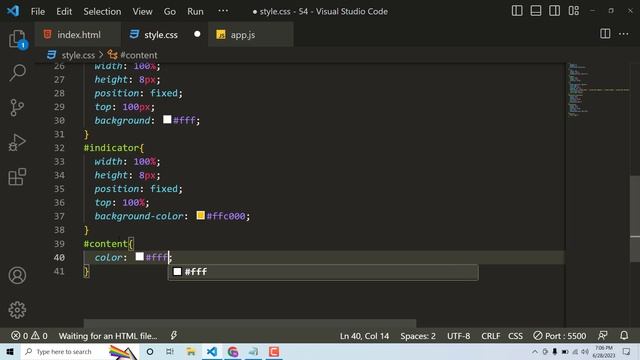Toggle the primary side bar layout icon
The height and width of the screenshot is (360, 640).
point(517,11)
